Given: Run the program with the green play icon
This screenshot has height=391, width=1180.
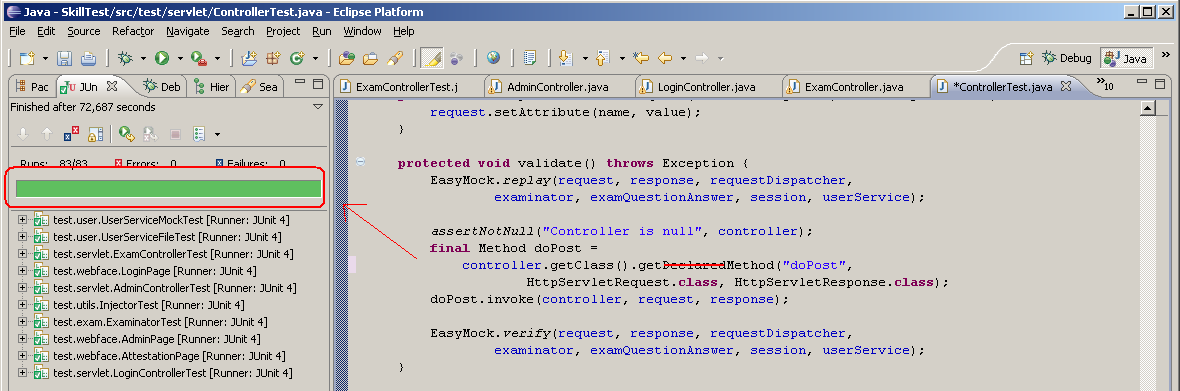Looking at the screenshot, I should click(x=162, y=58).
